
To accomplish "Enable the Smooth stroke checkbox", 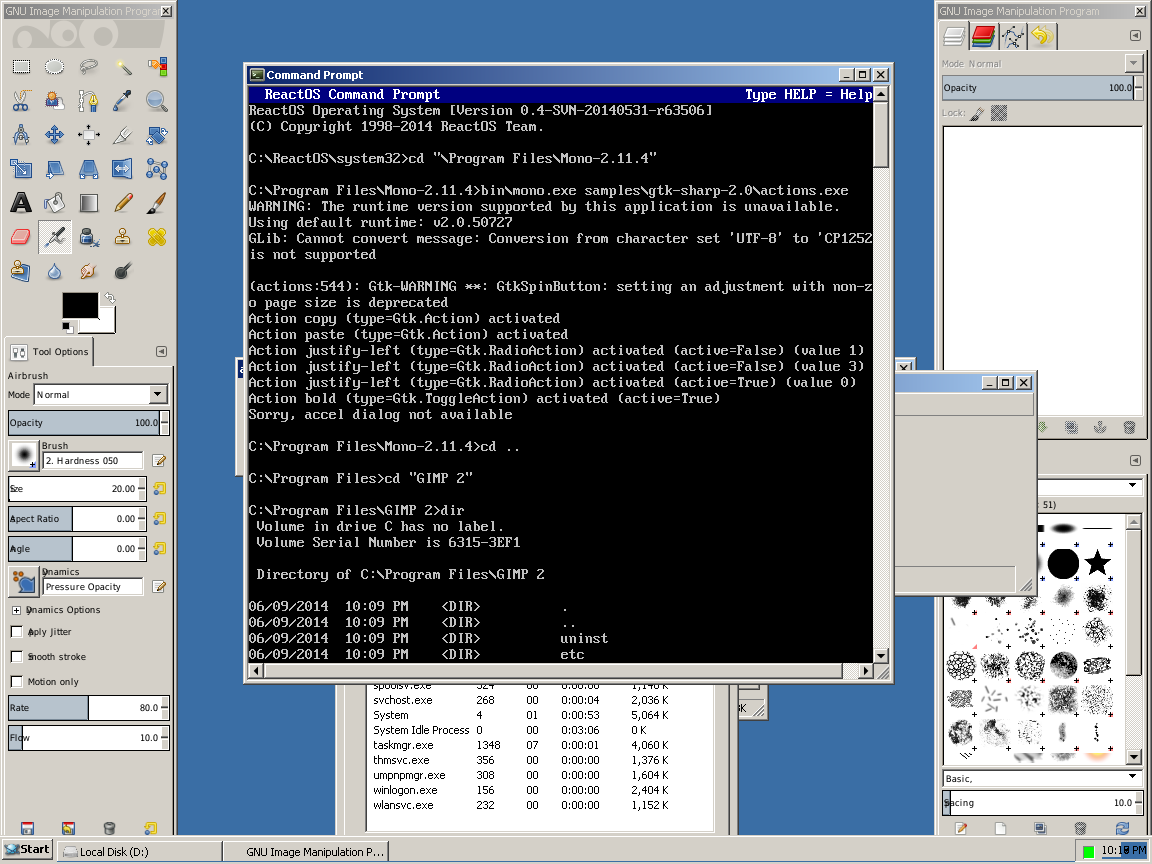I will (17, 657).
